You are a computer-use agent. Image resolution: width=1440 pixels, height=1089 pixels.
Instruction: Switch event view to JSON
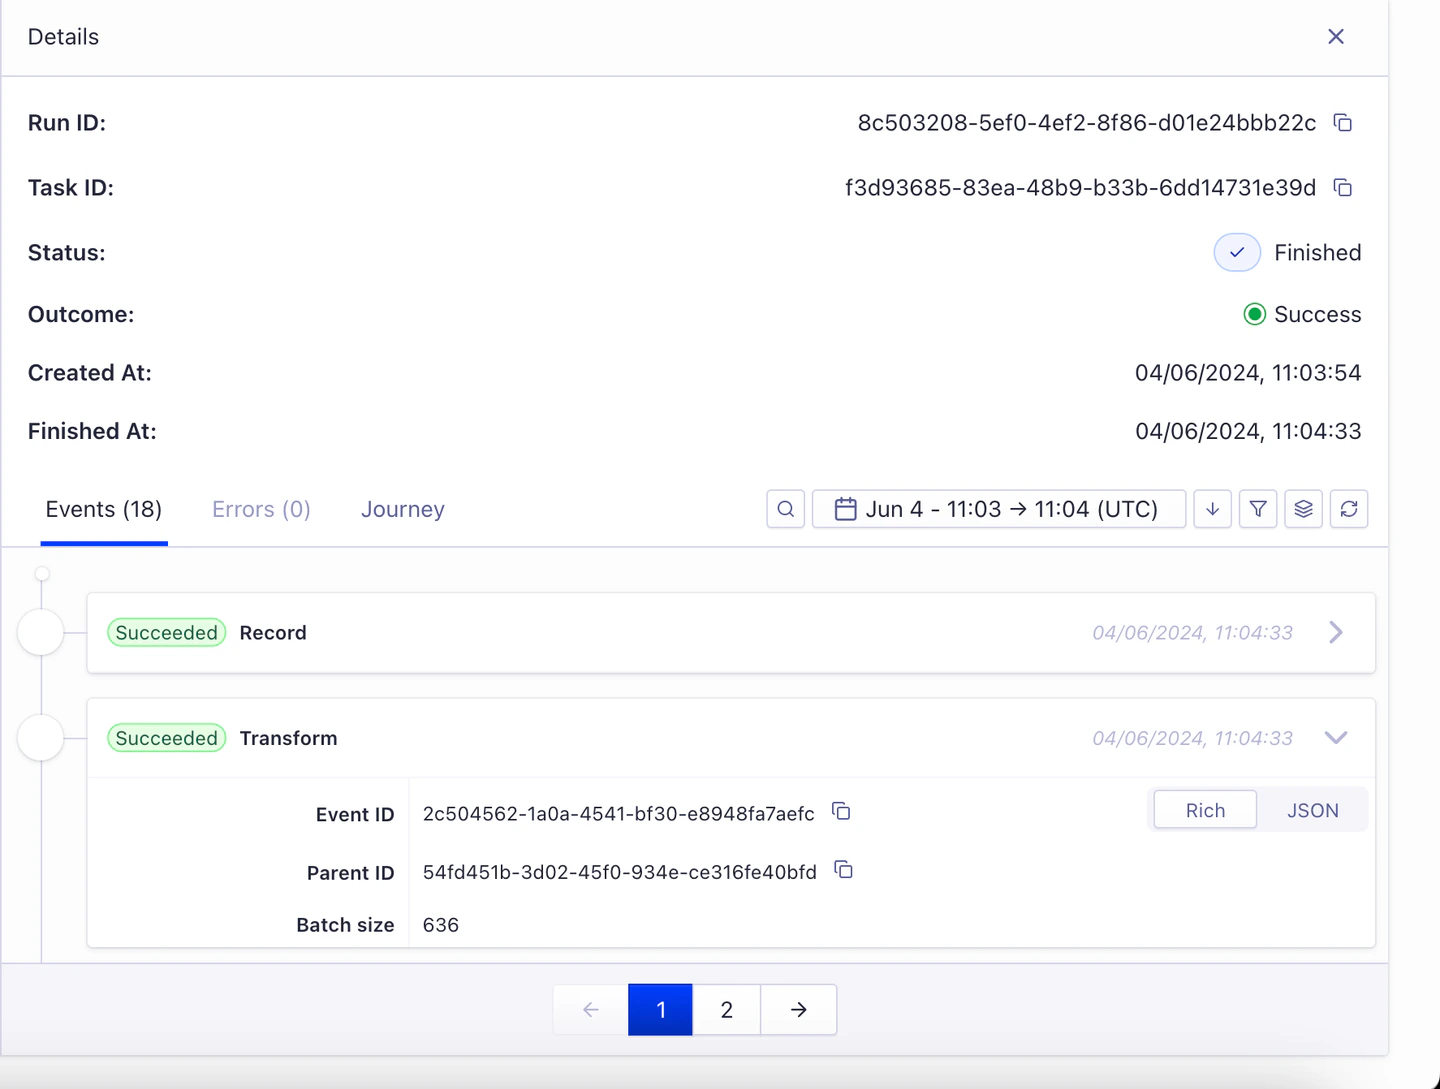coord(1312,811)
